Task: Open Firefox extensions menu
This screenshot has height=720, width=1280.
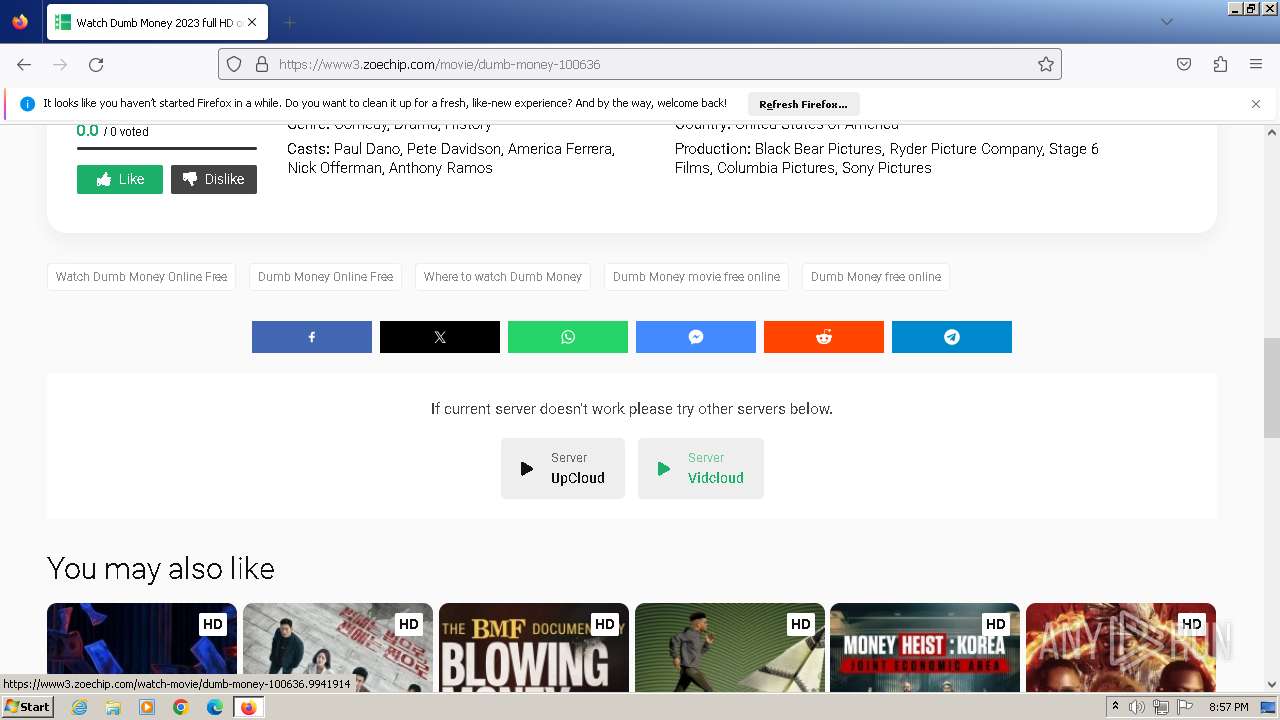Action: tap(1220, 64)
